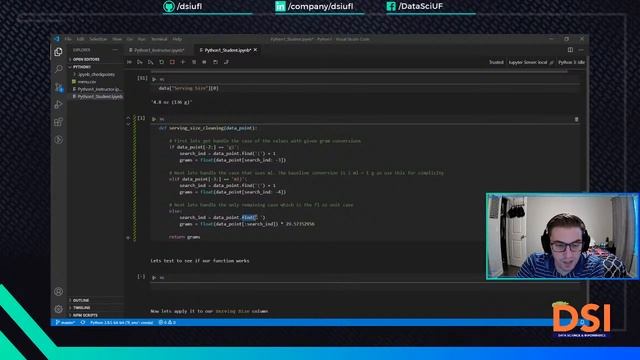Open Explorer more actions ellipsis

coord(115,50)
